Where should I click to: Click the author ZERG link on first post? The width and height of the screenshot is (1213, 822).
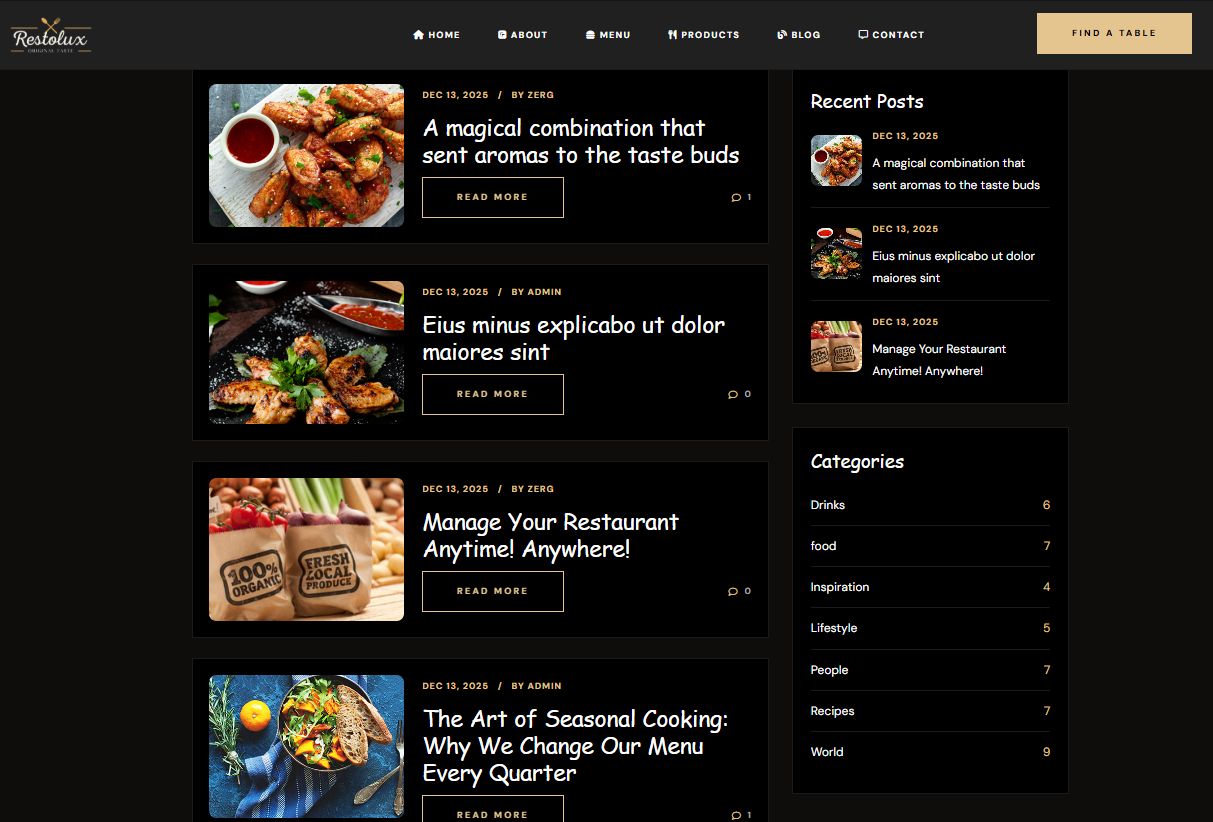[541, 95]
